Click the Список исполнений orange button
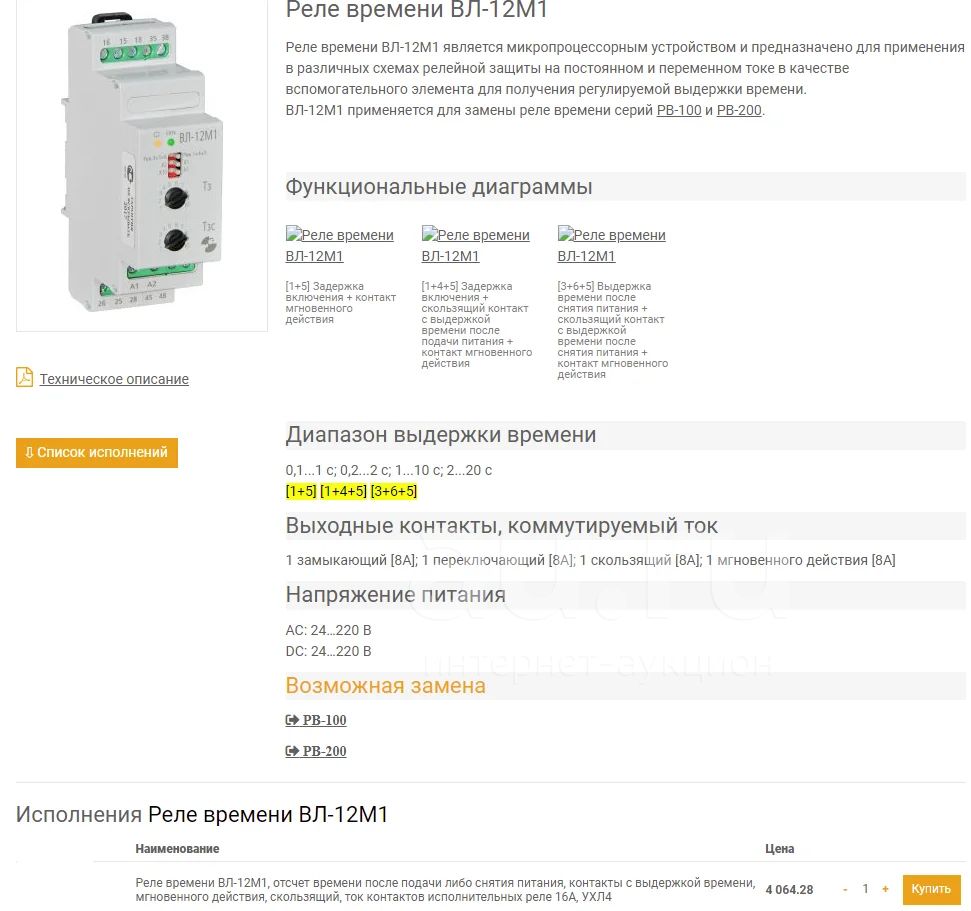 [x=97, y=453]
